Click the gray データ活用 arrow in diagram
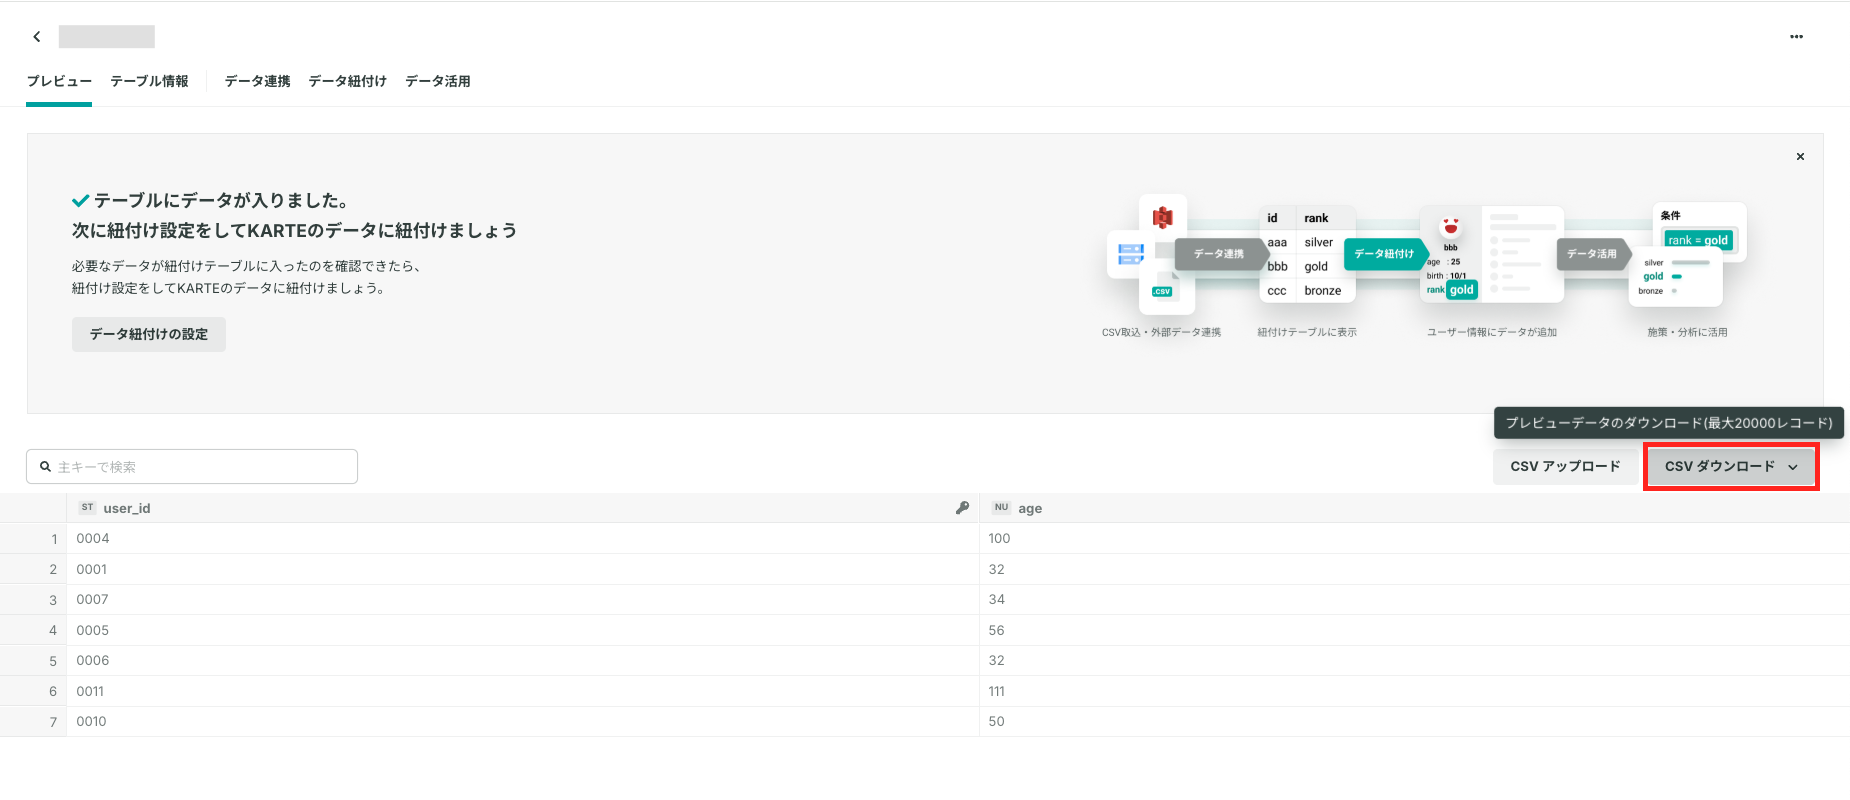This screenshot has height=800, width=1850. (1593, 254)
